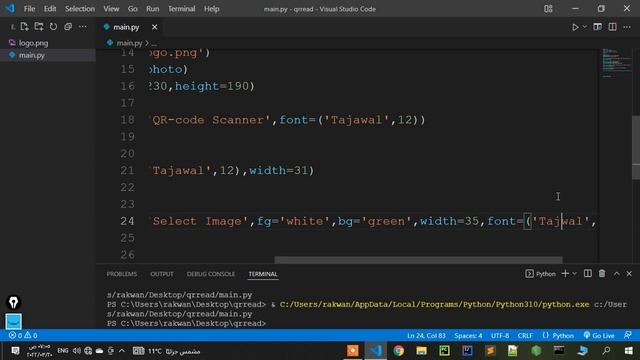Switch to the Debug Console tab
The height and width of the screenshot is (360, 640).
click(211, 274)
